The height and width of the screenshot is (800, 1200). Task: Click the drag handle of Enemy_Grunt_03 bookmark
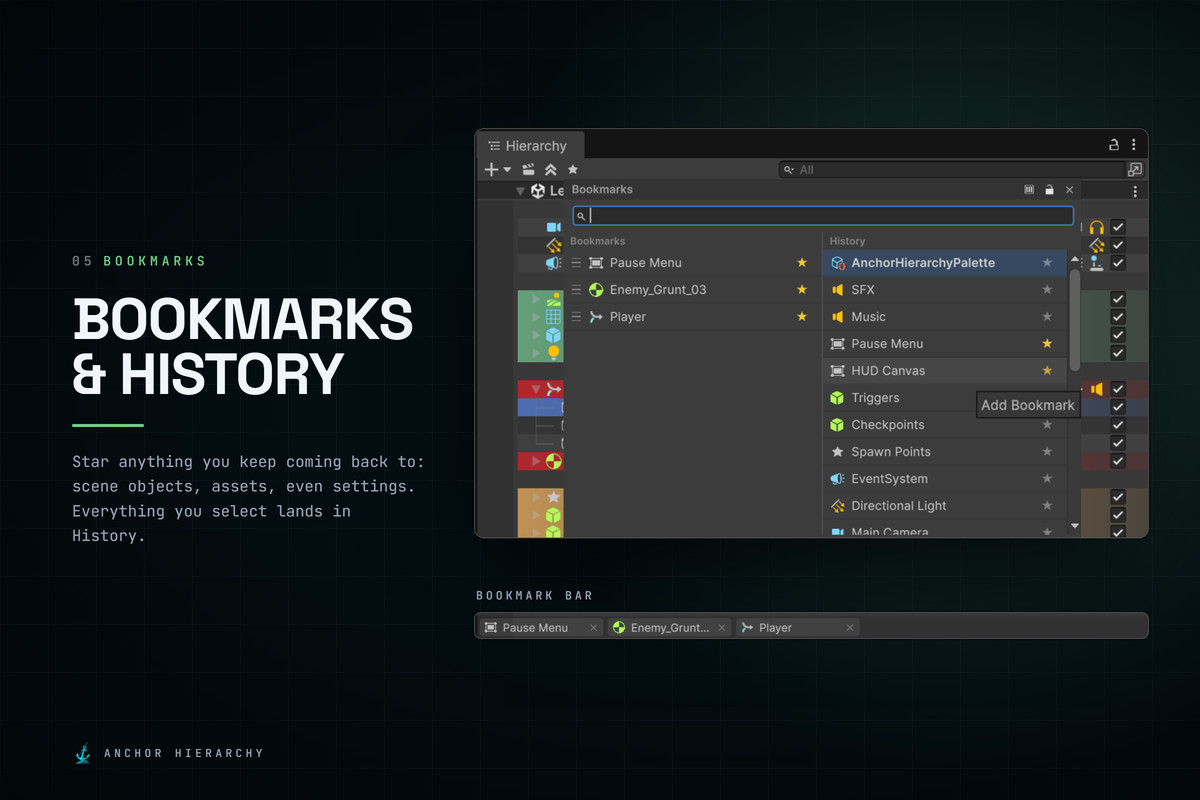tap(576, 290)
